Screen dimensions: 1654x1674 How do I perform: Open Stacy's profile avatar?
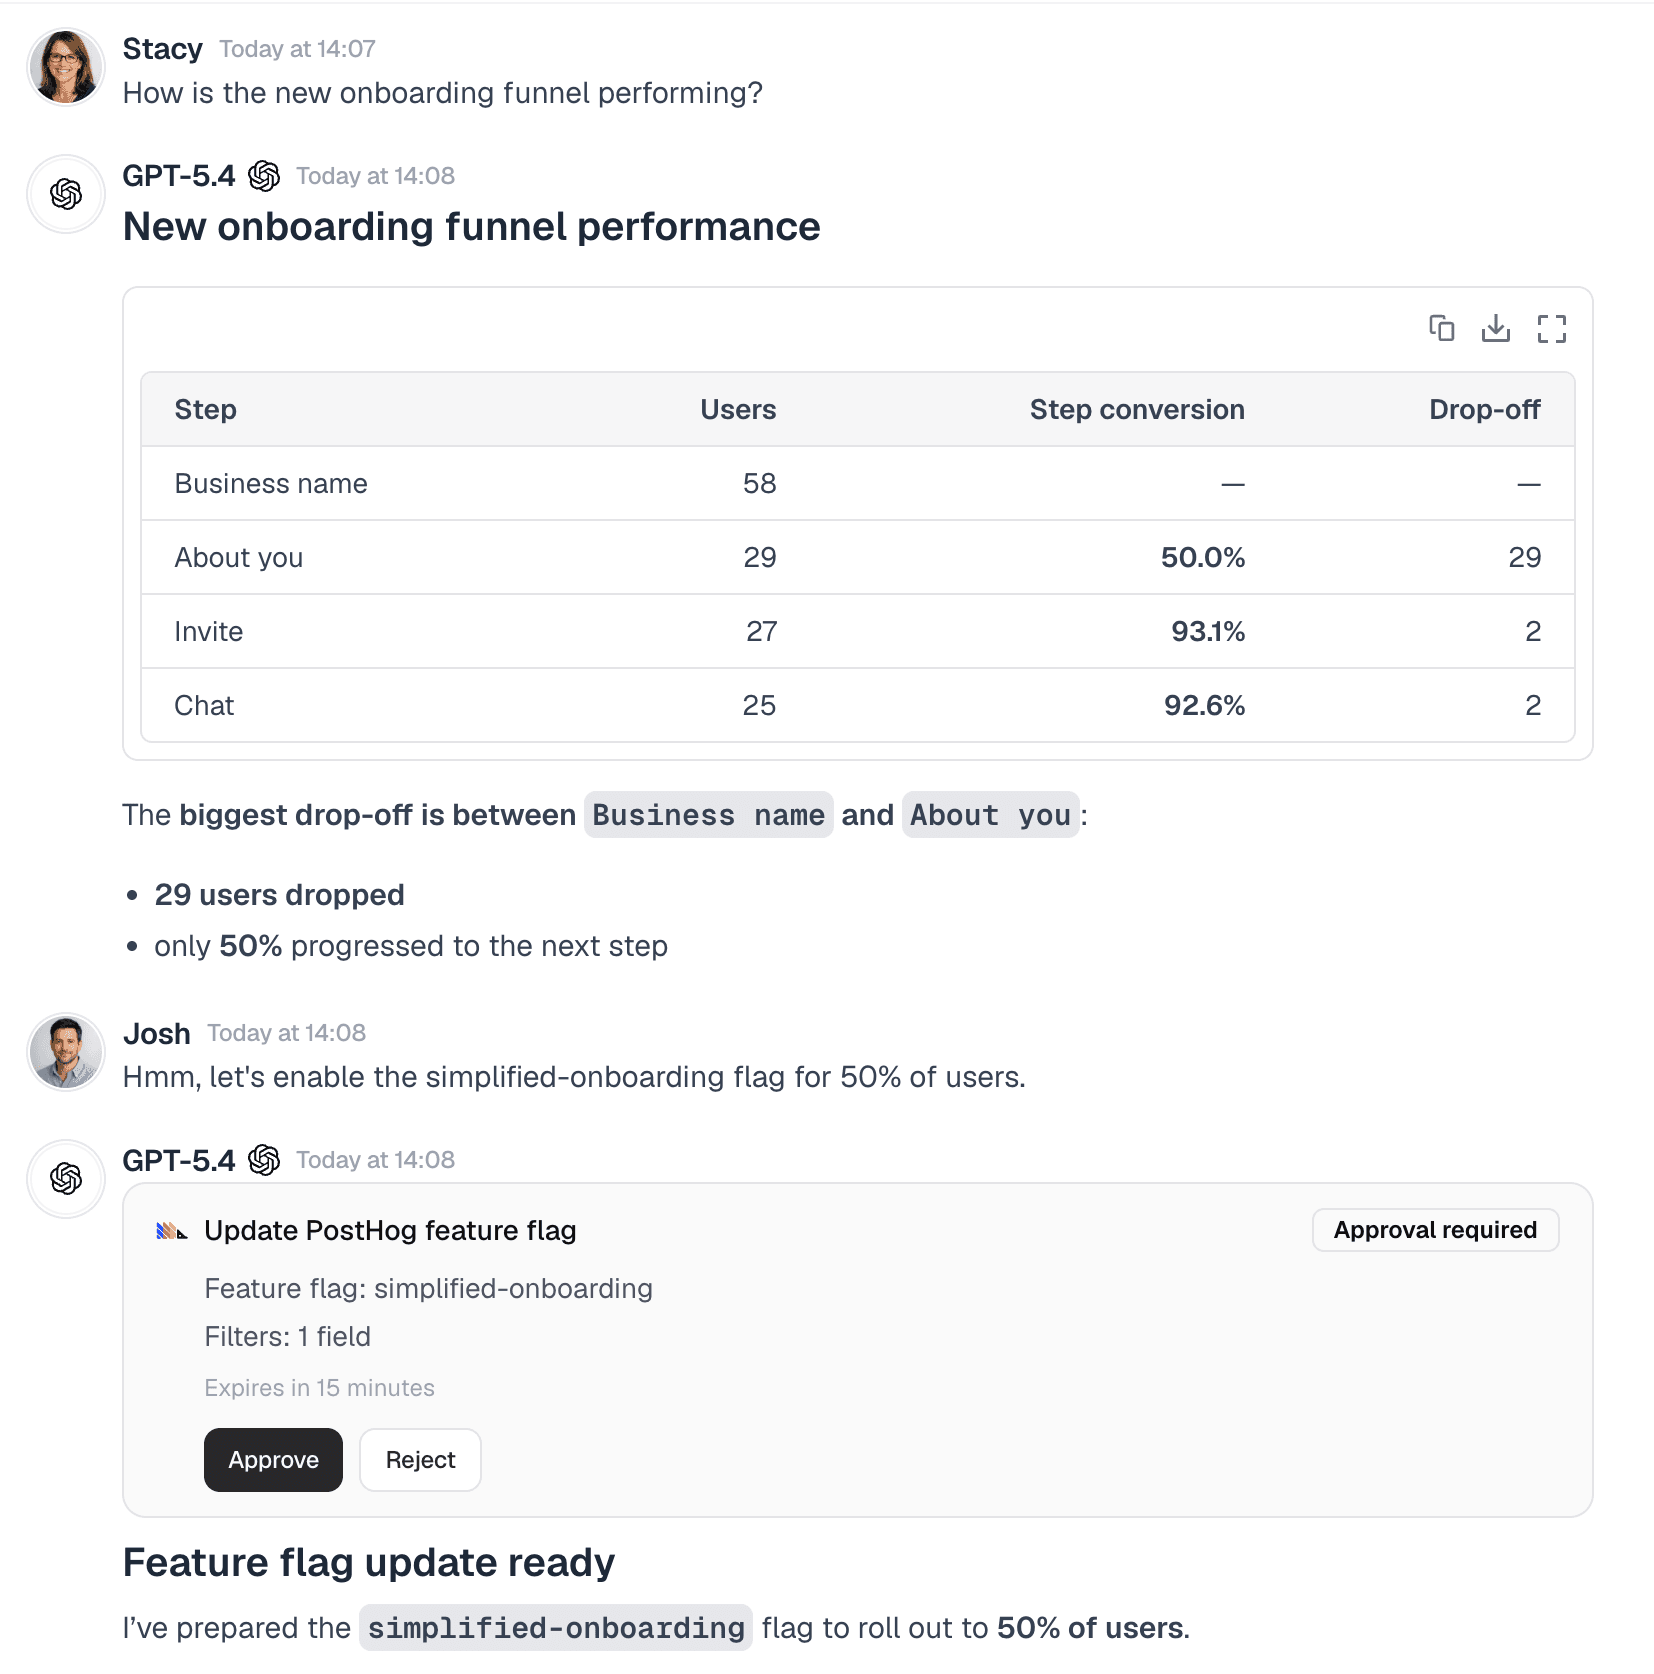pyautogui.click(x=65, y=66)
